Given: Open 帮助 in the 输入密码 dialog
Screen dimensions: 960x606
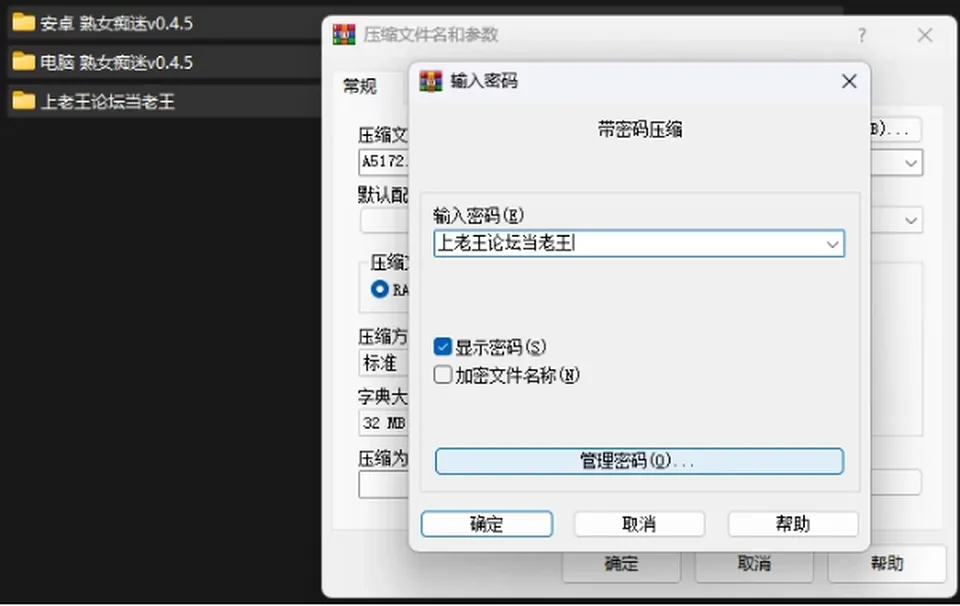Looking at the screenshot, I should [793, 524].
